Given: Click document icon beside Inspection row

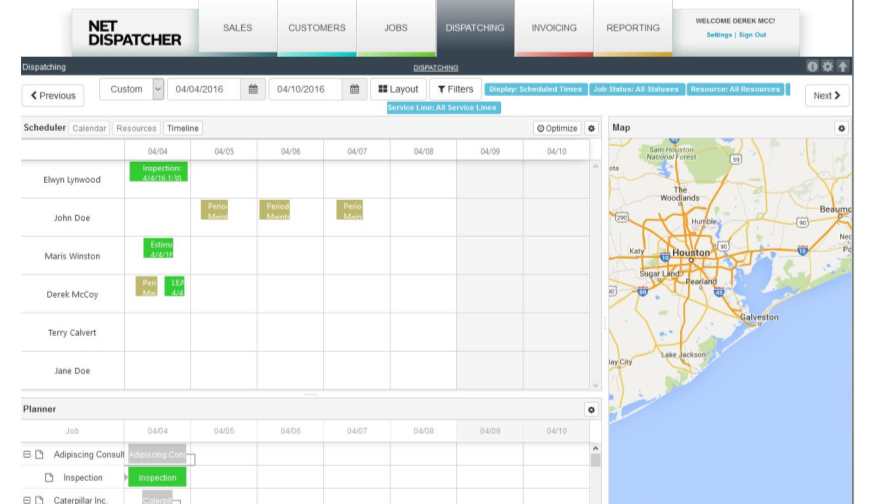Looking at the screenshot, I should point(49,477).
